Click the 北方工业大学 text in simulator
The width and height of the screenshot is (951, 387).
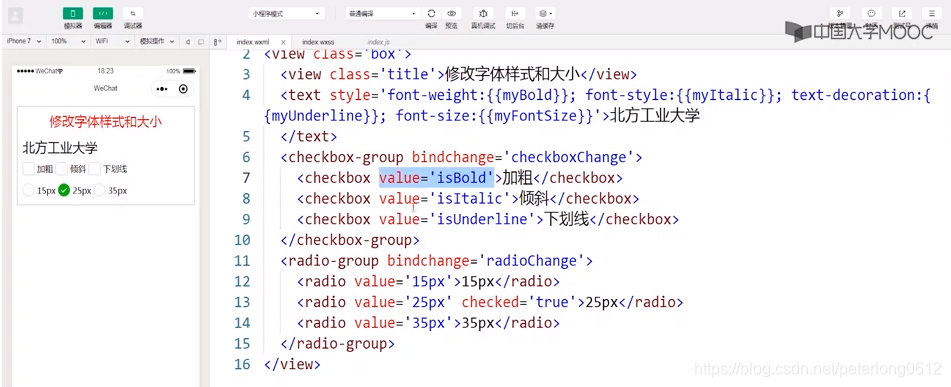click(x=60, y=147)
